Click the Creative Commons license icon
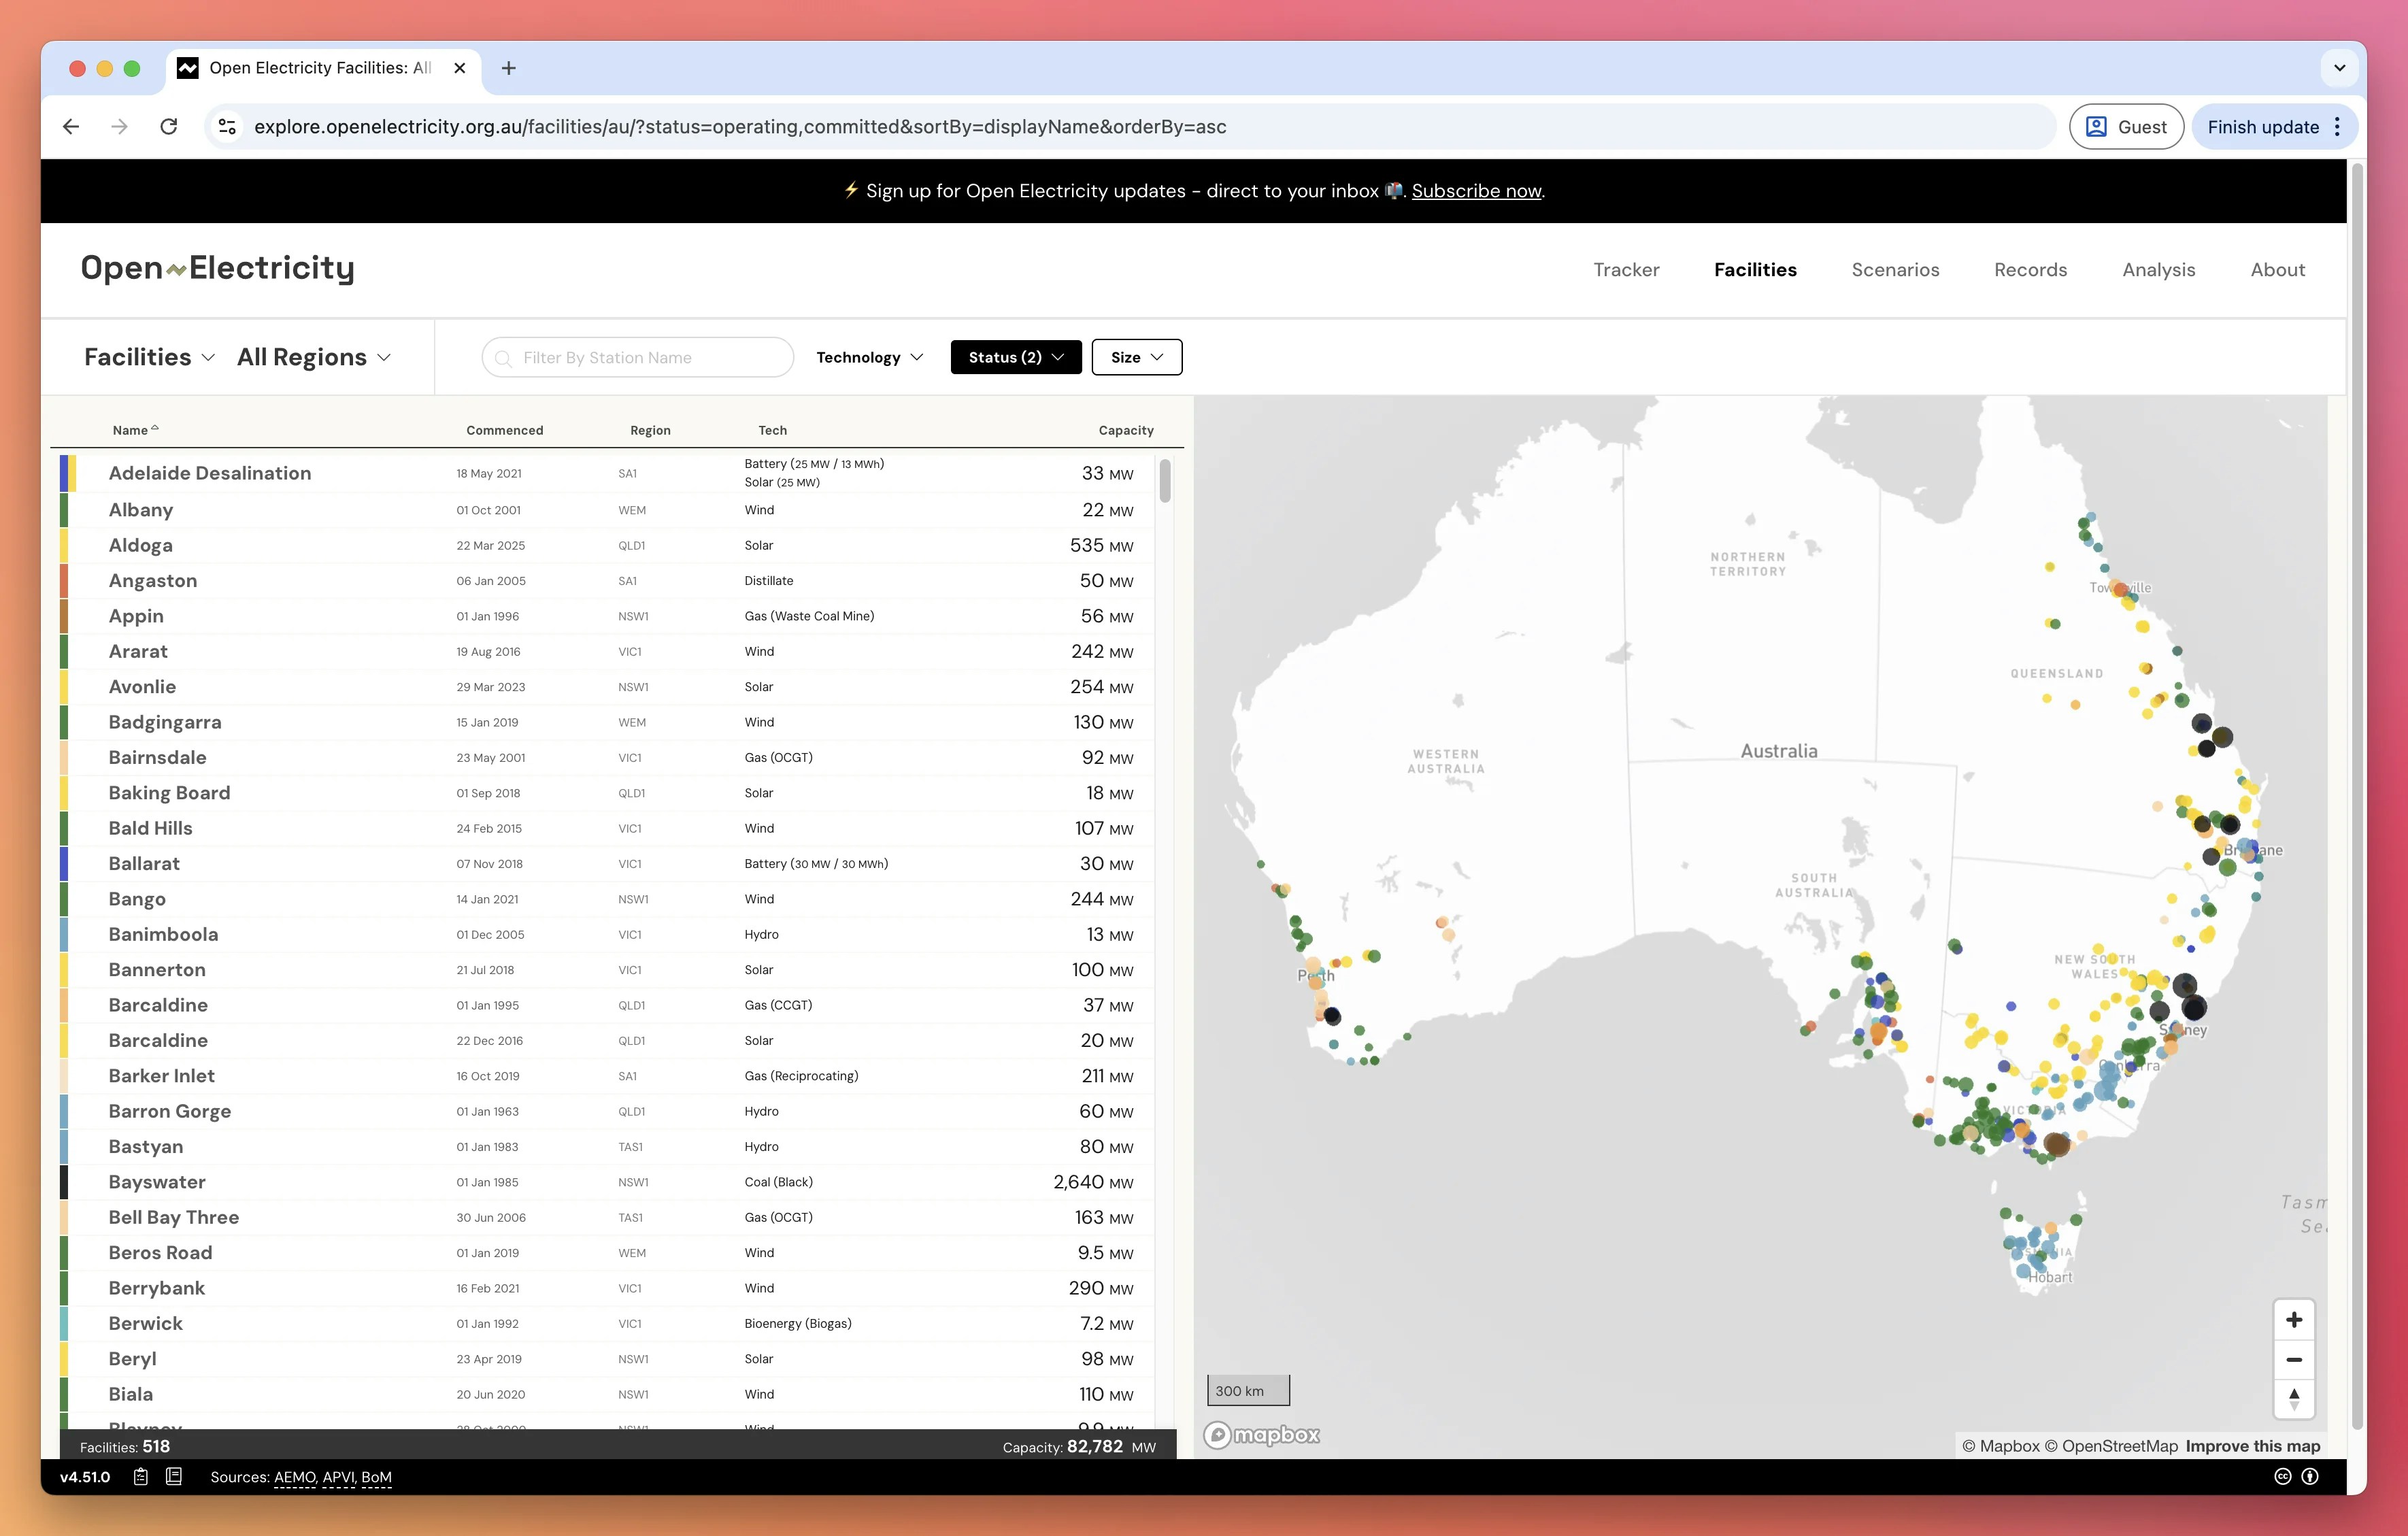Viewport: 2408px width, 1536px height. click(2283, 1477)
